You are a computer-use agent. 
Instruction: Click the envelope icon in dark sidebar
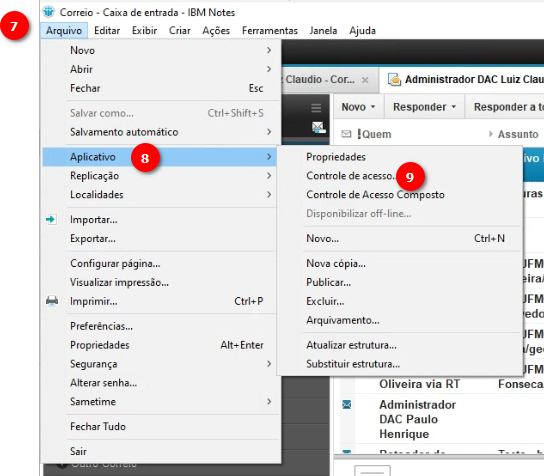318,127
